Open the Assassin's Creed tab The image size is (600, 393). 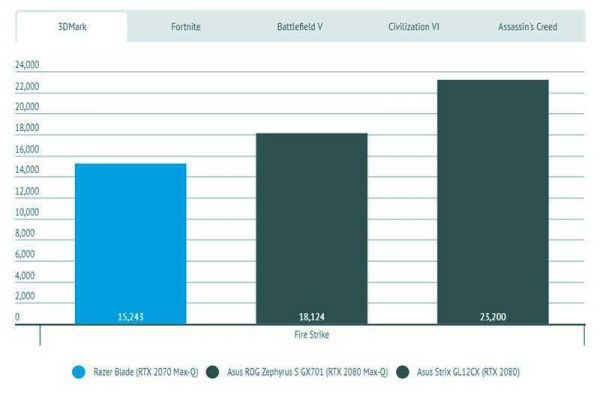tap(528, 27)
